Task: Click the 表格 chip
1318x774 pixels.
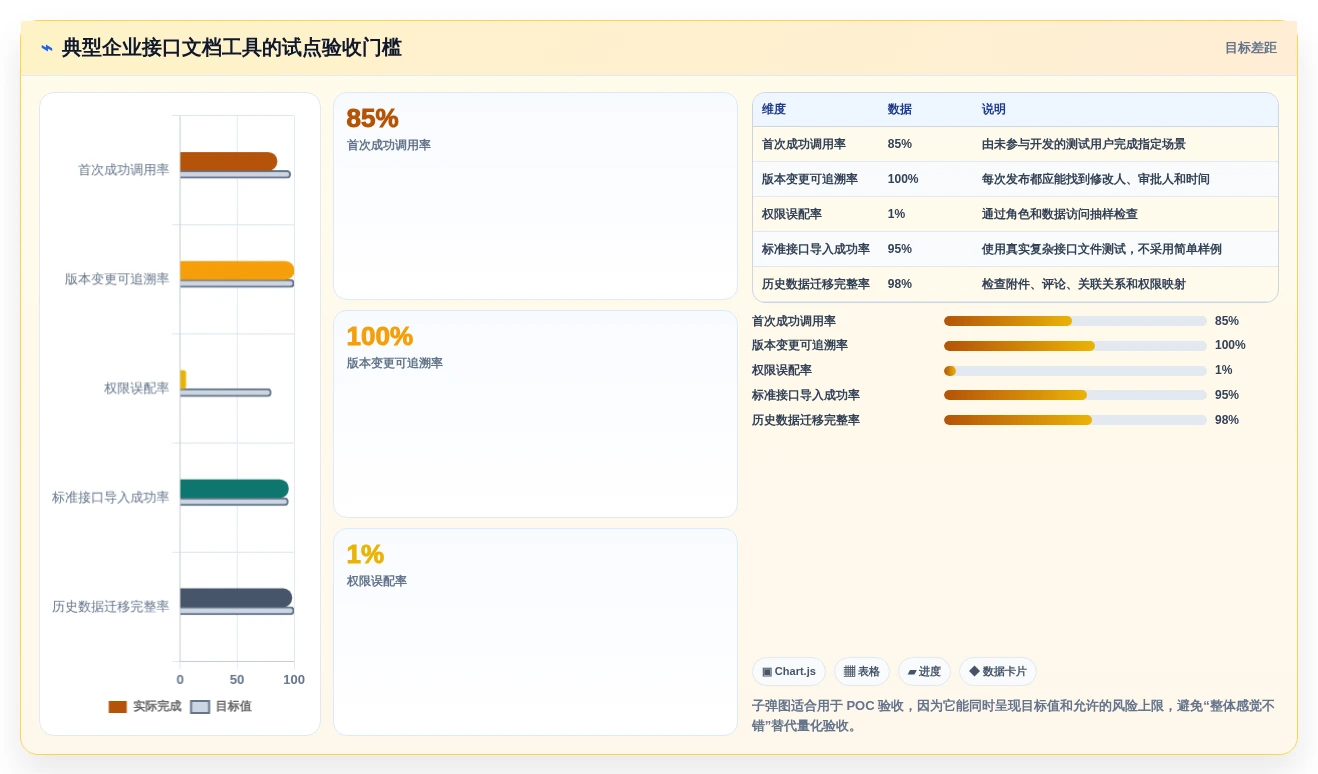Action: [x=862, y=672]
